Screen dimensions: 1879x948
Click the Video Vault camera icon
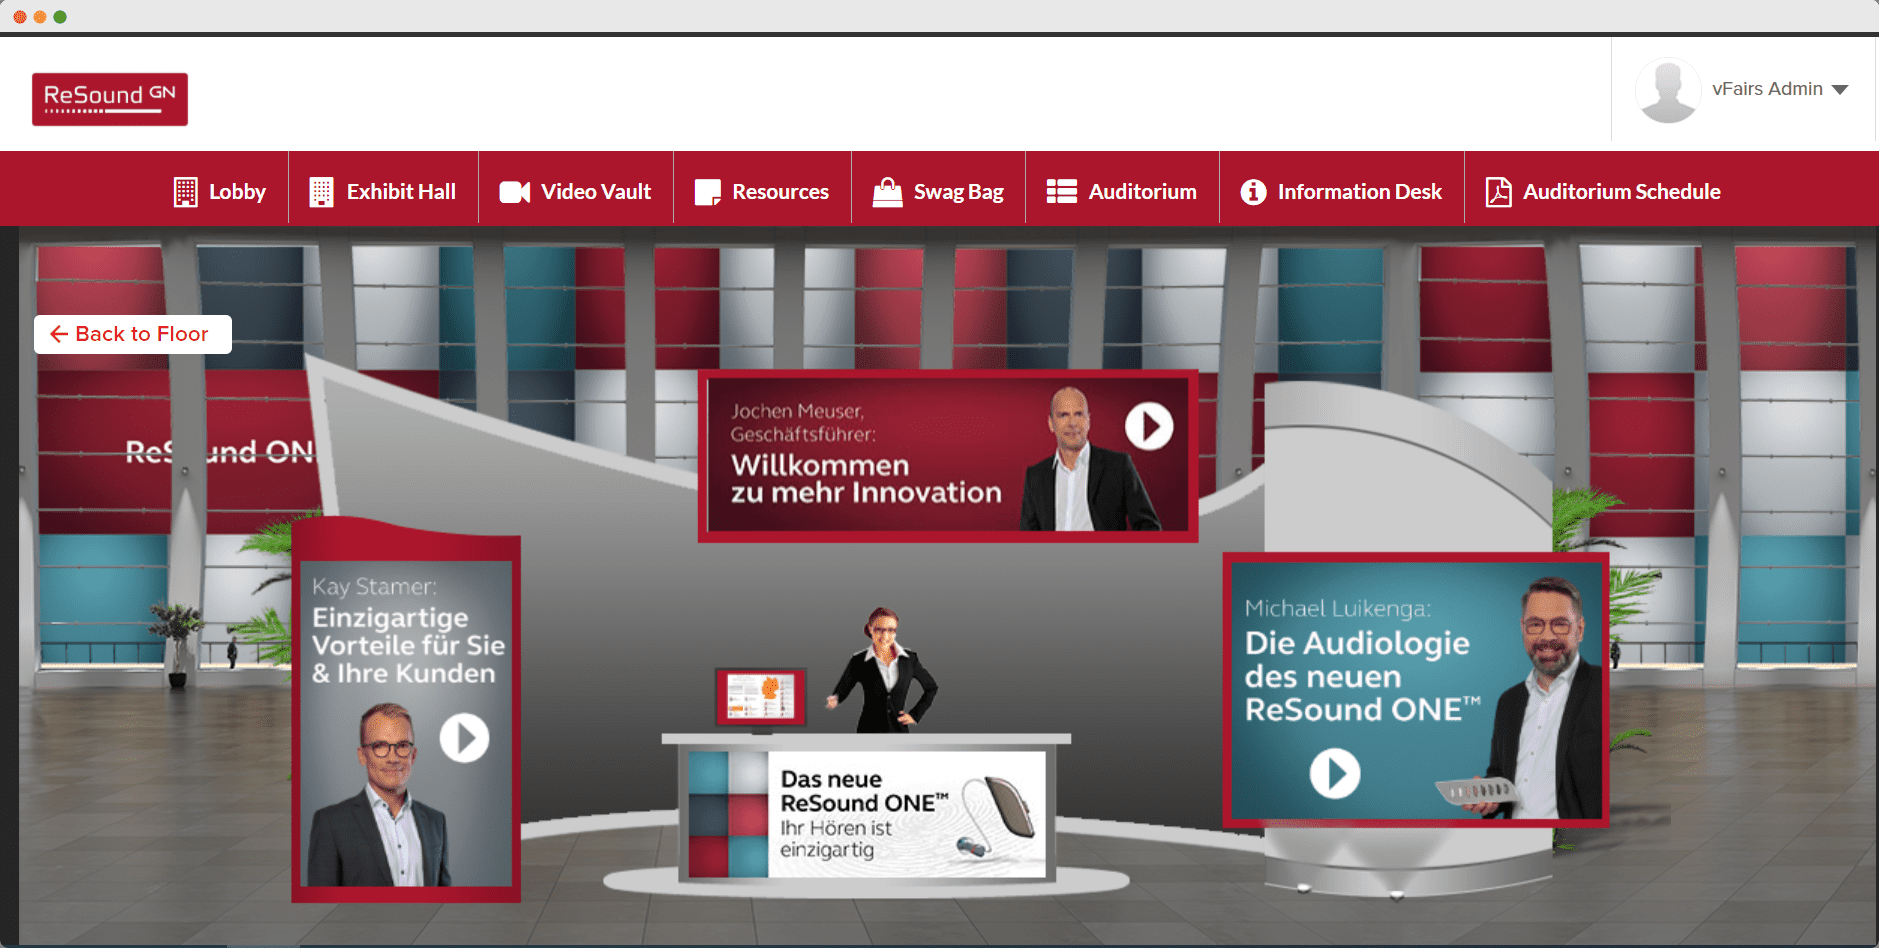coord(514,192)
